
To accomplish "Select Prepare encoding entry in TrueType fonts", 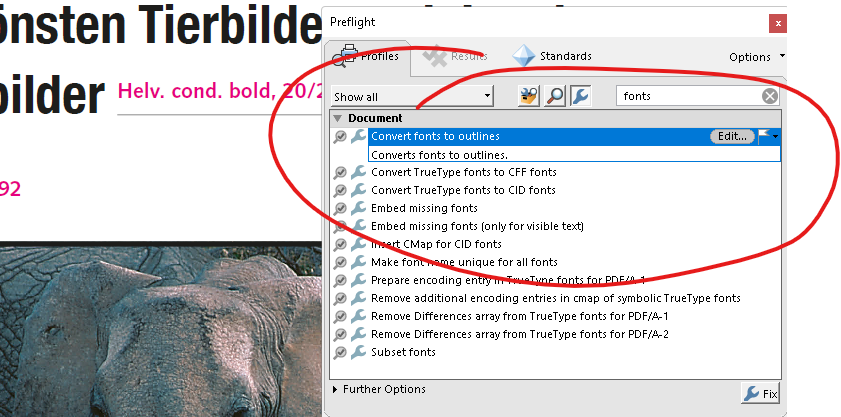I will 507,280.
